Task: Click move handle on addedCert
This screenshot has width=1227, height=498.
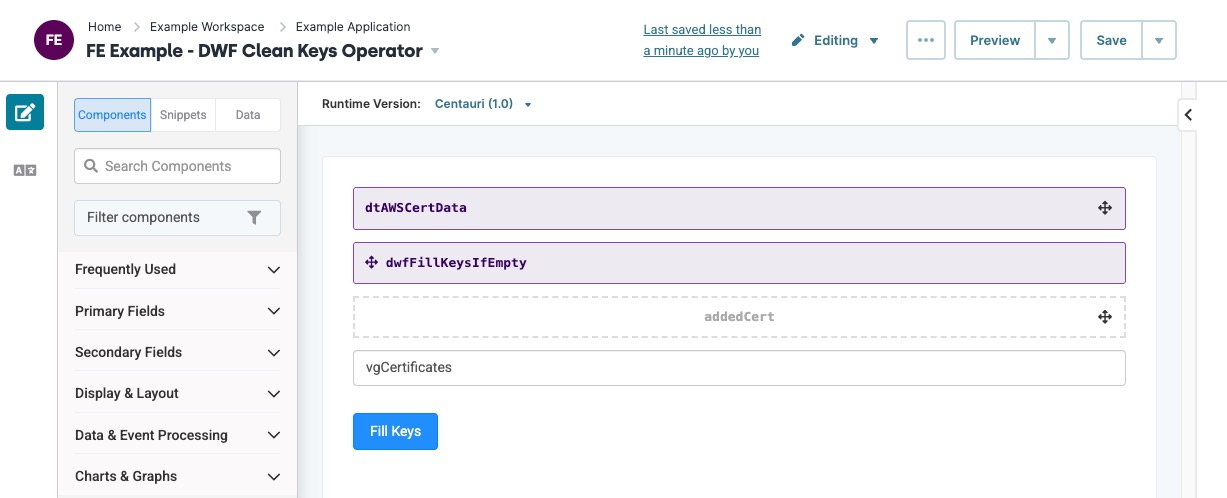Action: 1105,316
